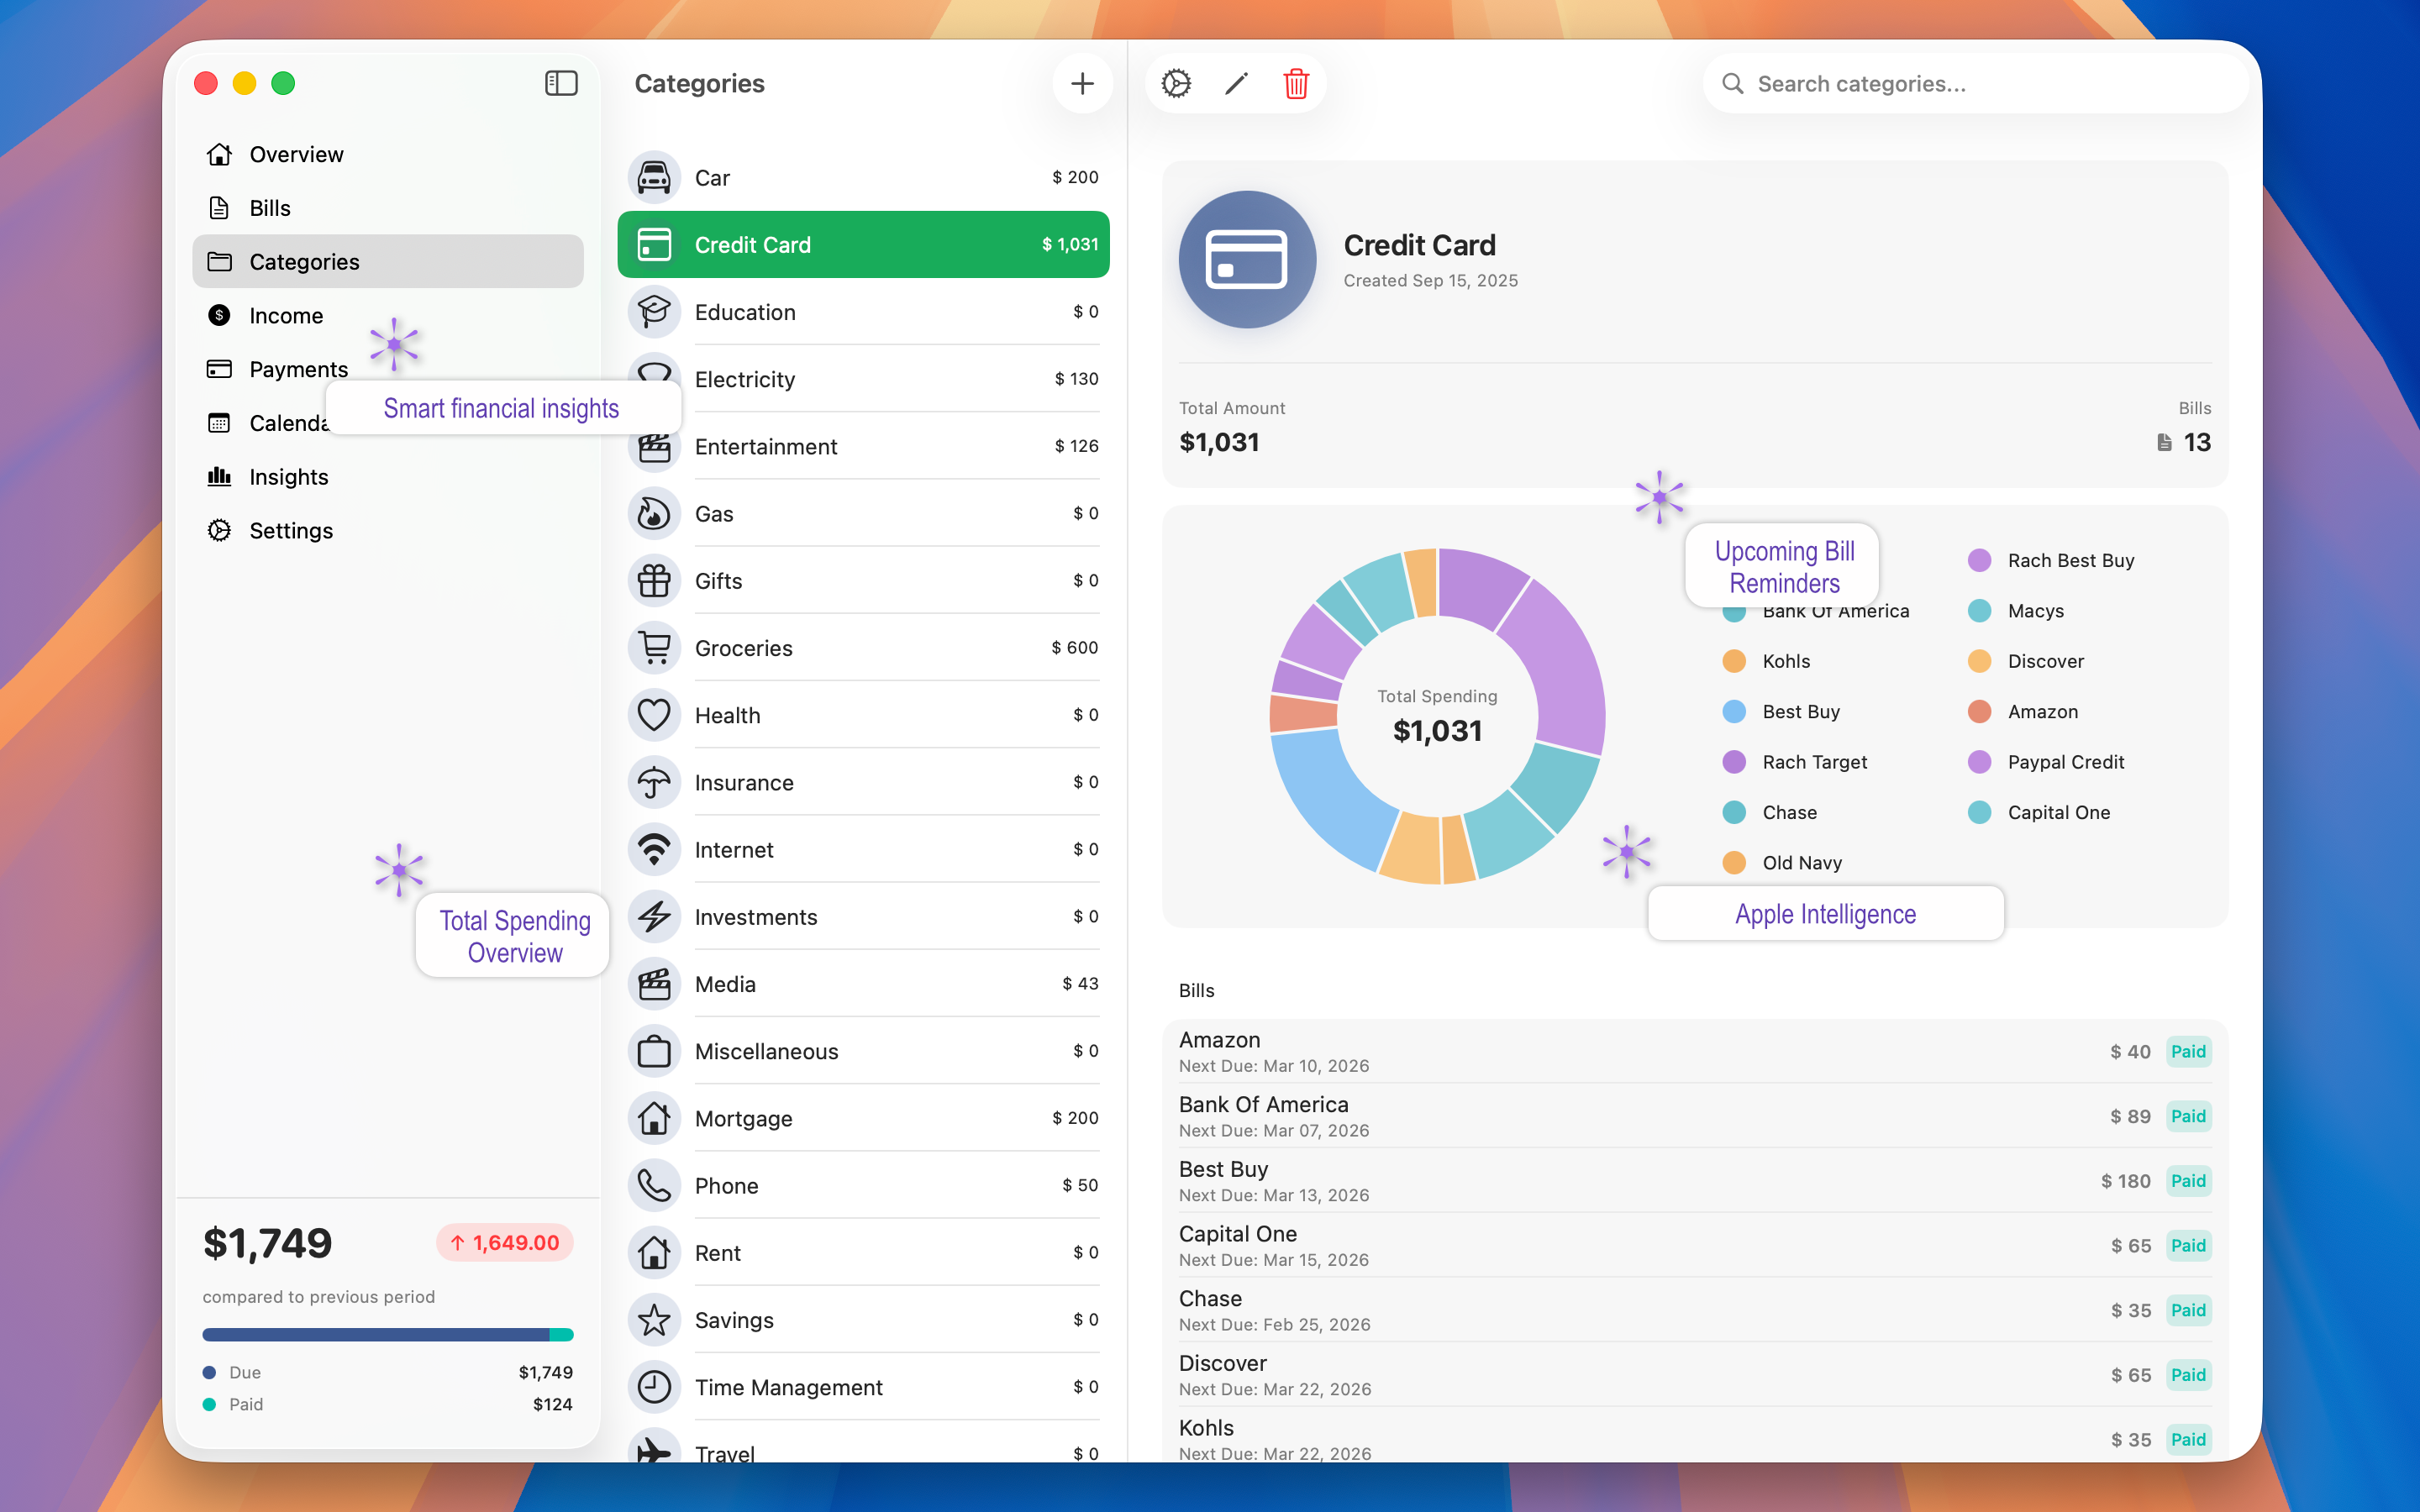Toggle the sidebar visibility button
The height and width of the screenshot is (1512, 2420).
tap(561, 83)
